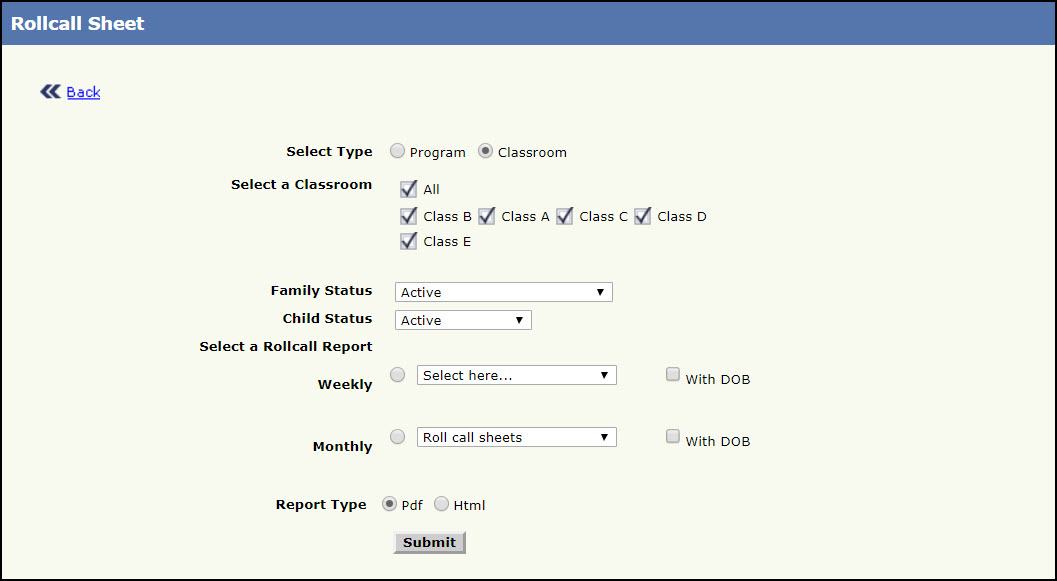
Task: Open the Weekly 'Select here...' dropdown
Action: click(x=516, y=375)
